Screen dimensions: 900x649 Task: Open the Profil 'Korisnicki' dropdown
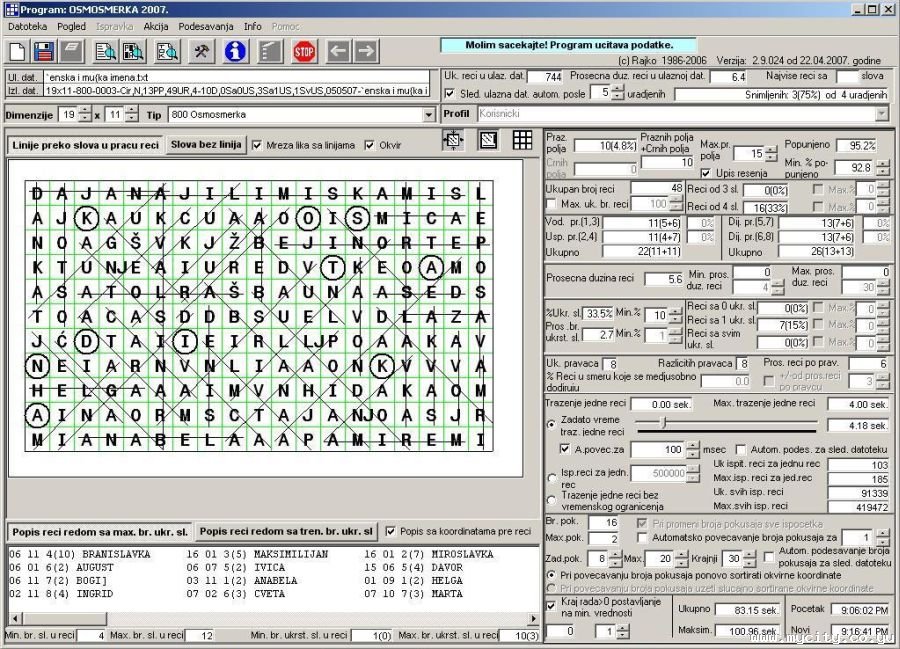[880, 114]
